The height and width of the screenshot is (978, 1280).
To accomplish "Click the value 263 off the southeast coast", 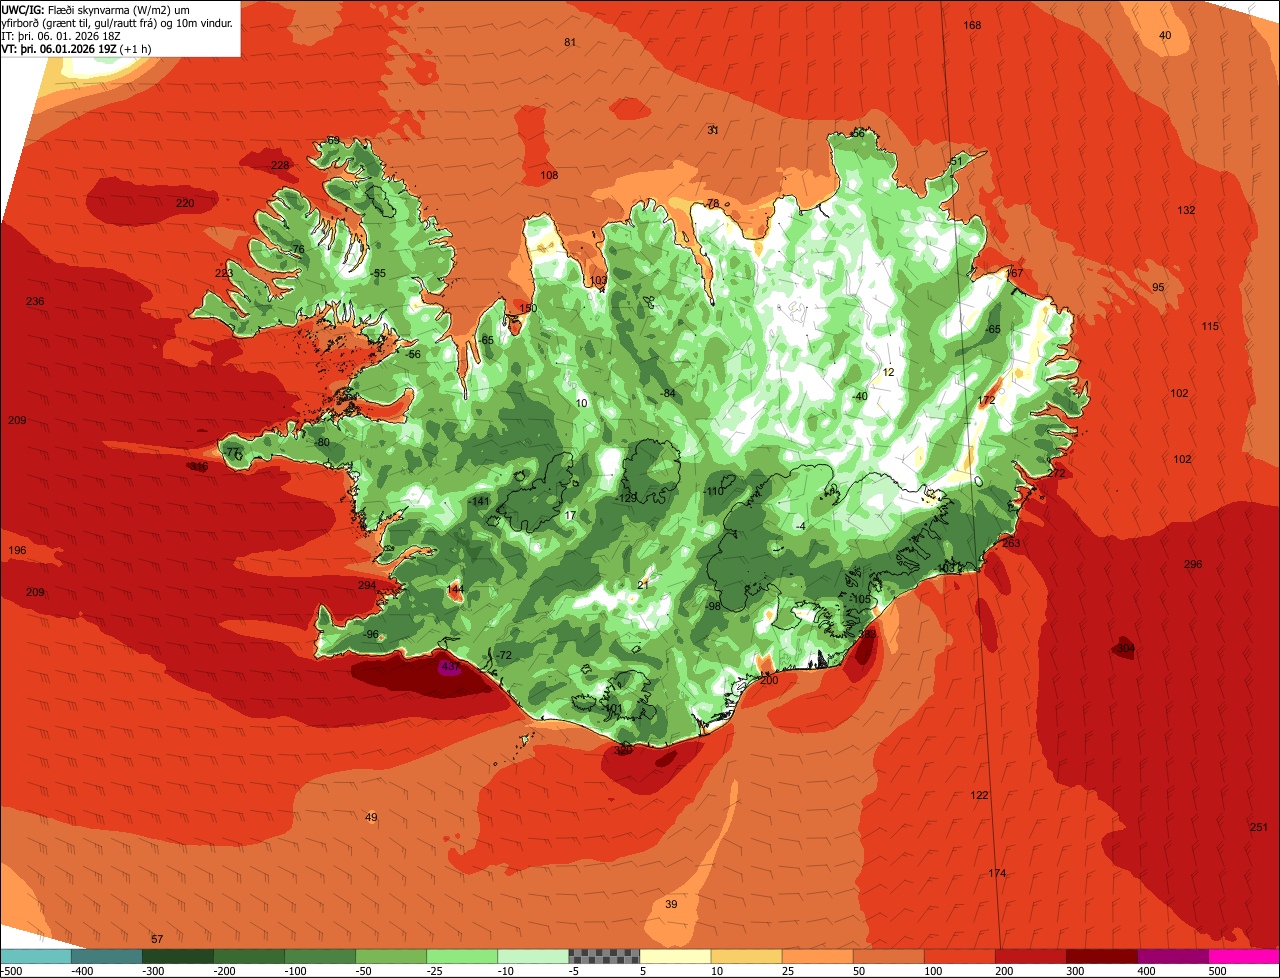I will [x=1011, y=543].
